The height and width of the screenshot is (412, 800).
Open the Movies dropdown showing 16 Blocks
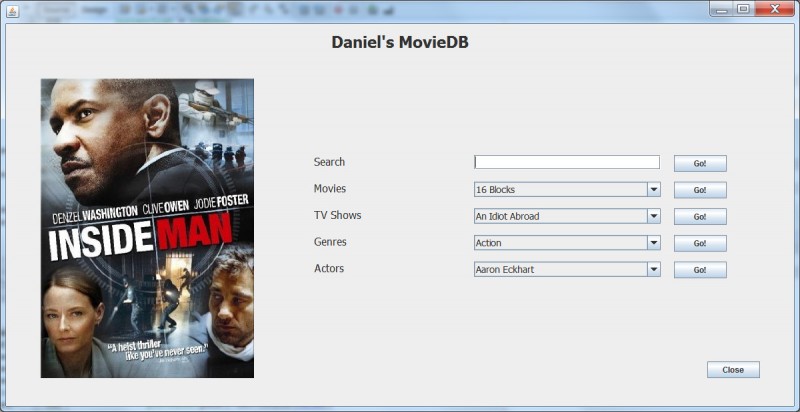pyautogui.click(x=567, y=190)
